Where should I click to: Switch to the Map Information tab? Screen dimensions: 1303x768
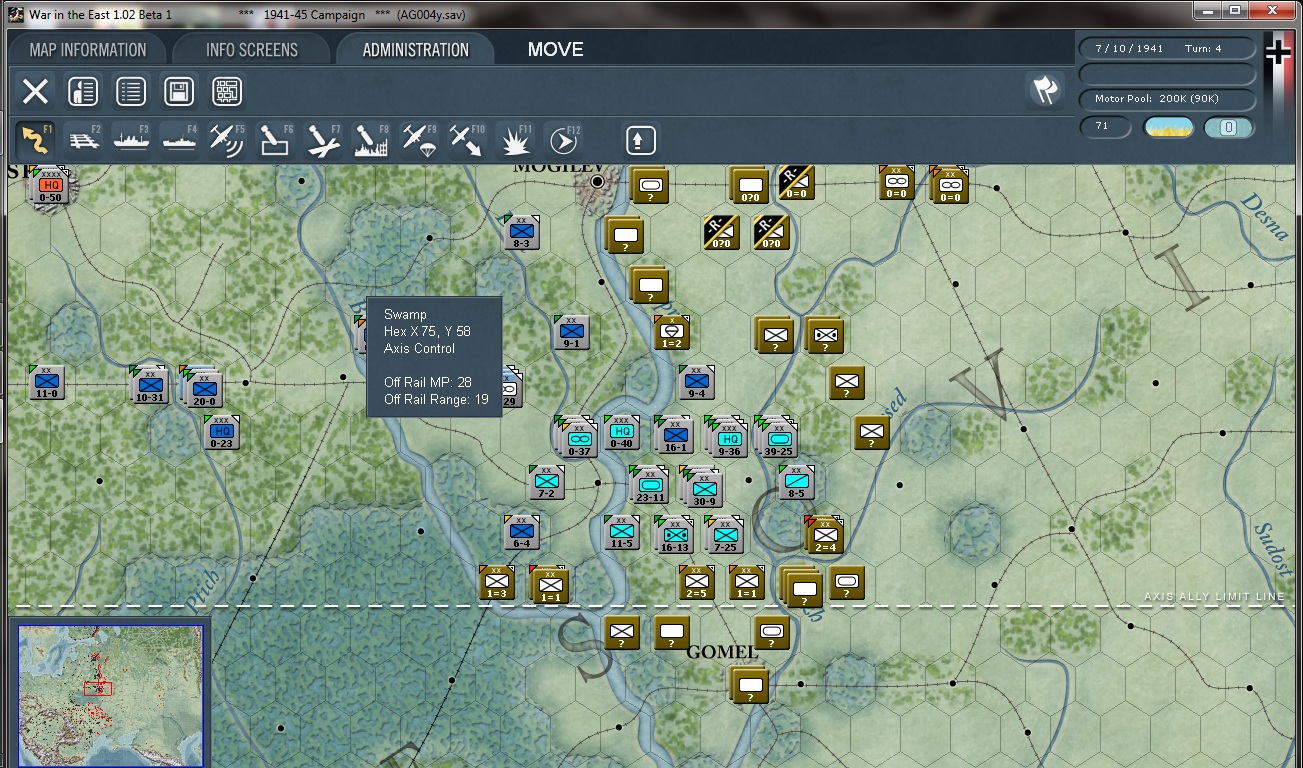tap(88, 50)
